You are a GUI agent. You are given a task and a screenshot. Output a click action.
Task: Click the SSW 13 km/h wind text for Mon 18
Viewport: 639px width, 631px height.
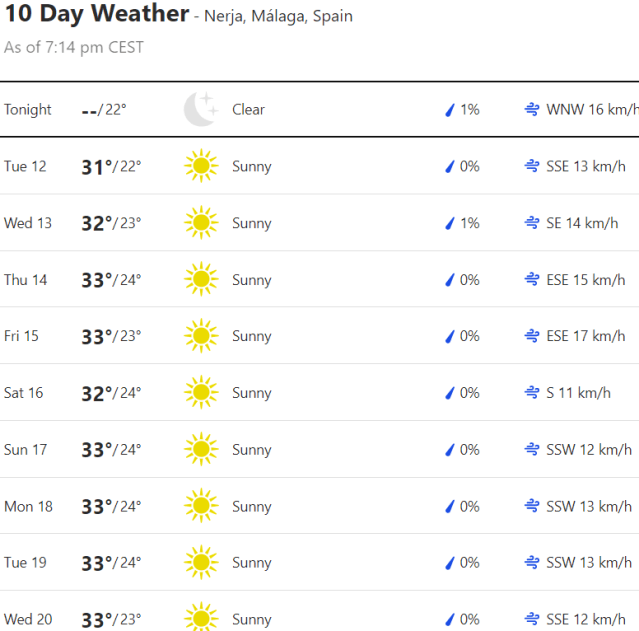click(x=589, y=506)
